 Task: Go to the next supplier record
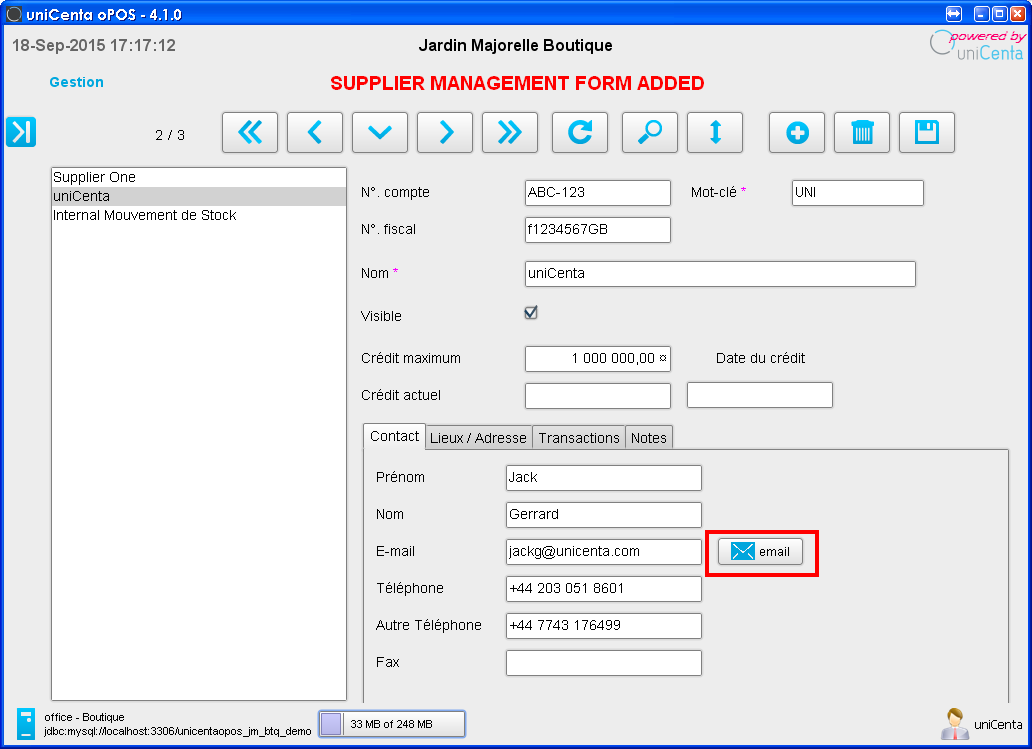coord(445,131)
